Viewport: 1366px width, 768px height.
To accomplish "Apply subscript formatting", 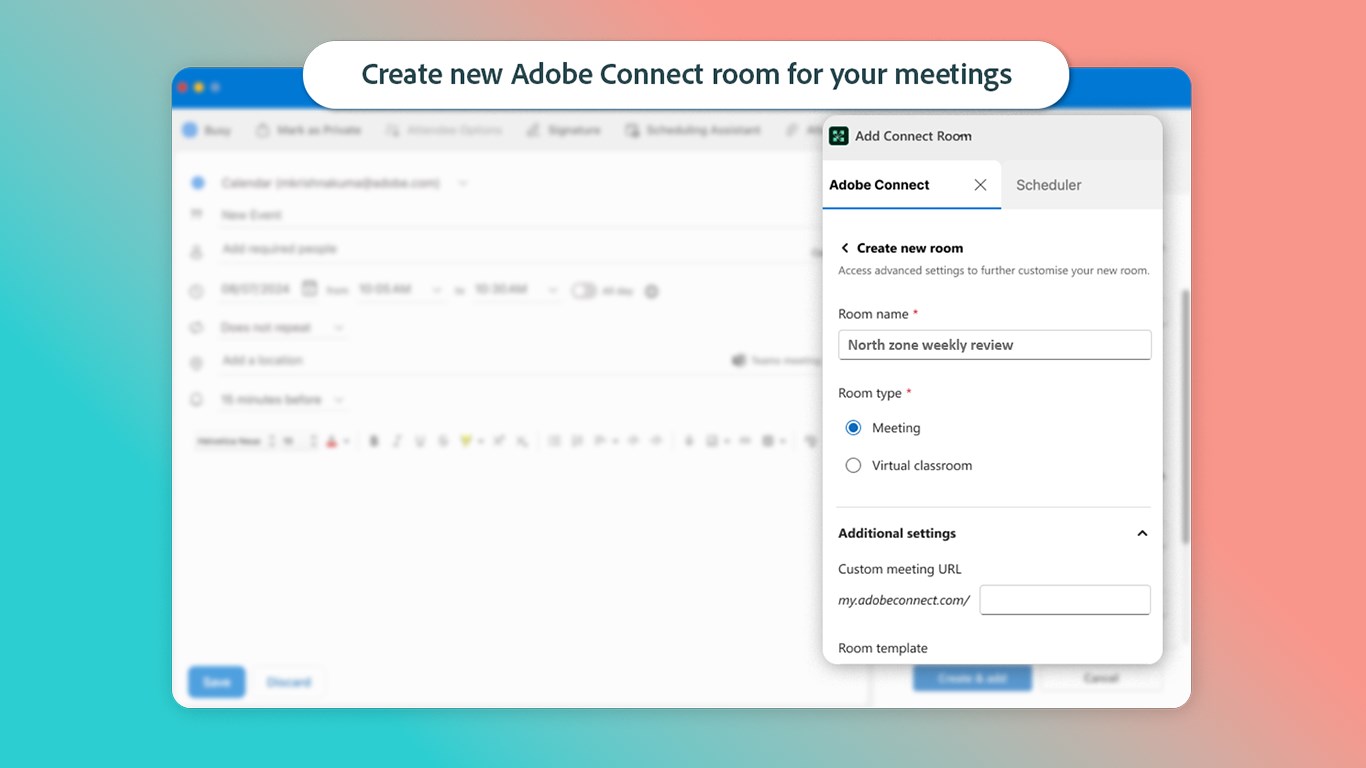I will [x=522, y=441].
